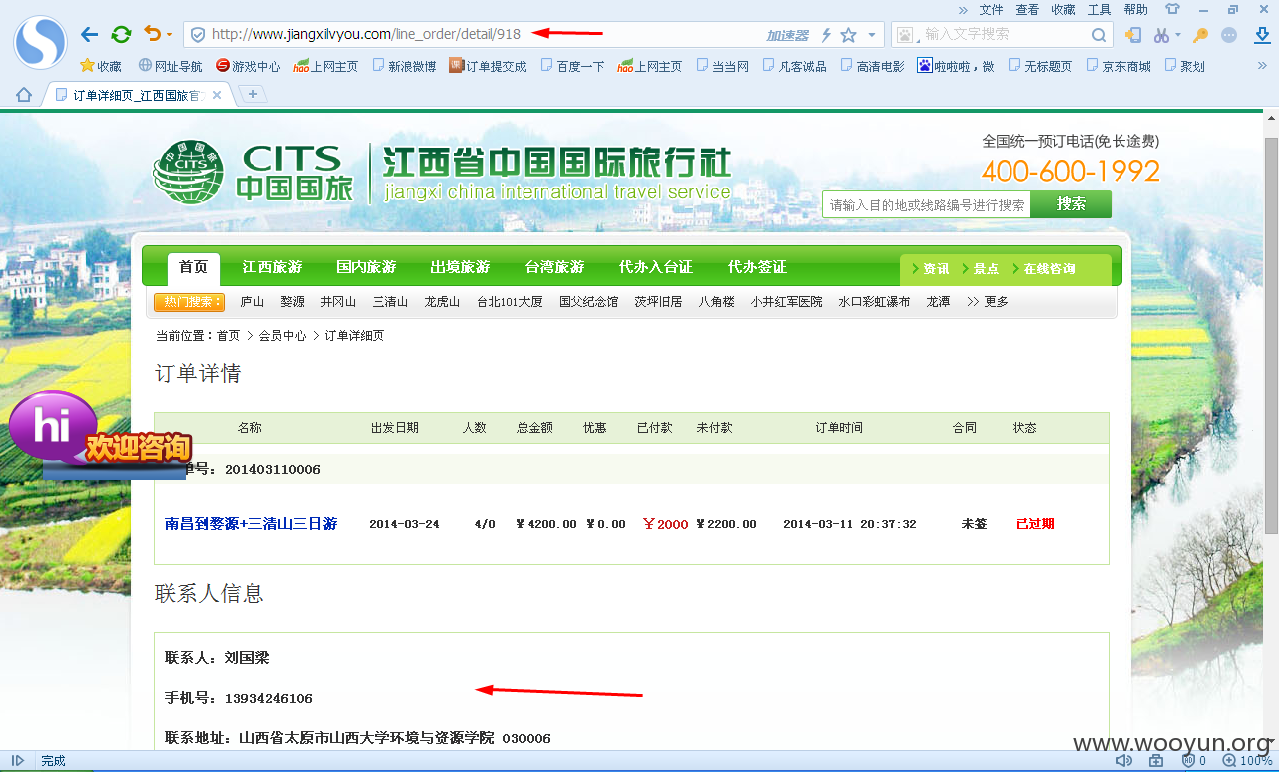Click the star bookmark-this-page icon
The width and height of the screenshot is (1279, 772).
848,35
